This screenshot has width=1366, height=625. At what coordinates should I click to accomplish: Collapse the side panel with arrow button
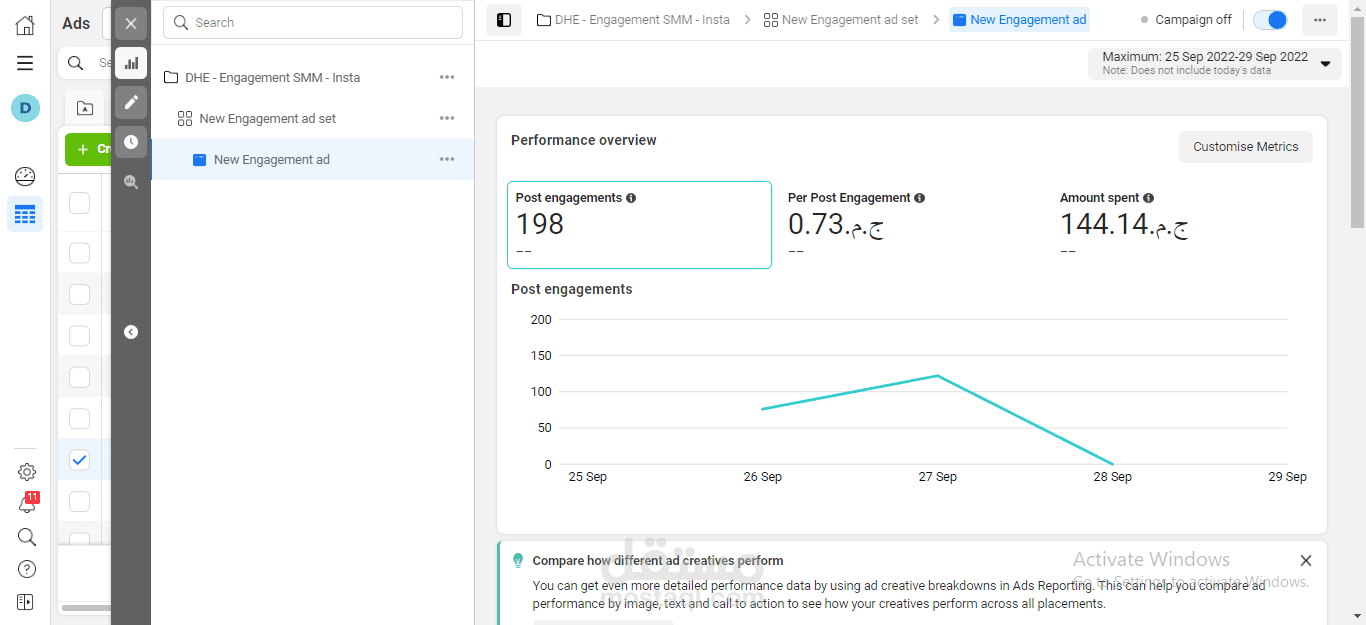pyautogui.click(x=131, y=332)
